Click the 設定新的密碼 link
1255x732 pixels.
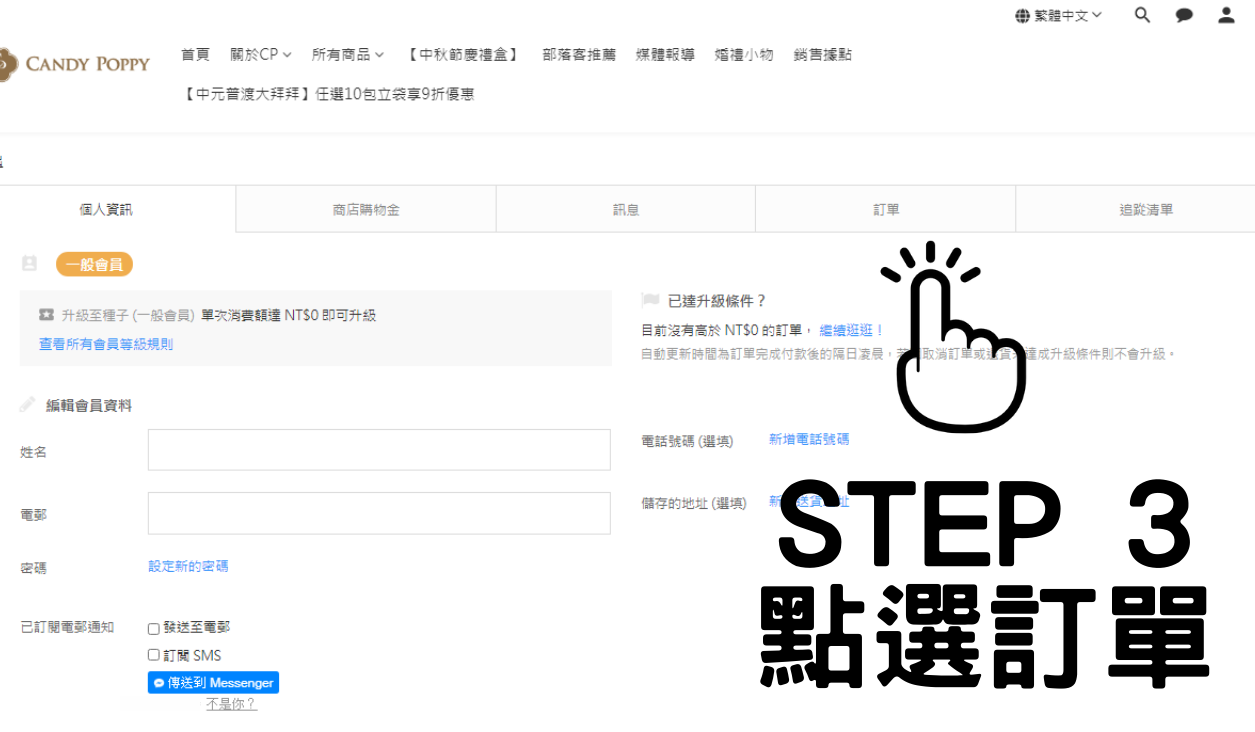pos(188,566)
